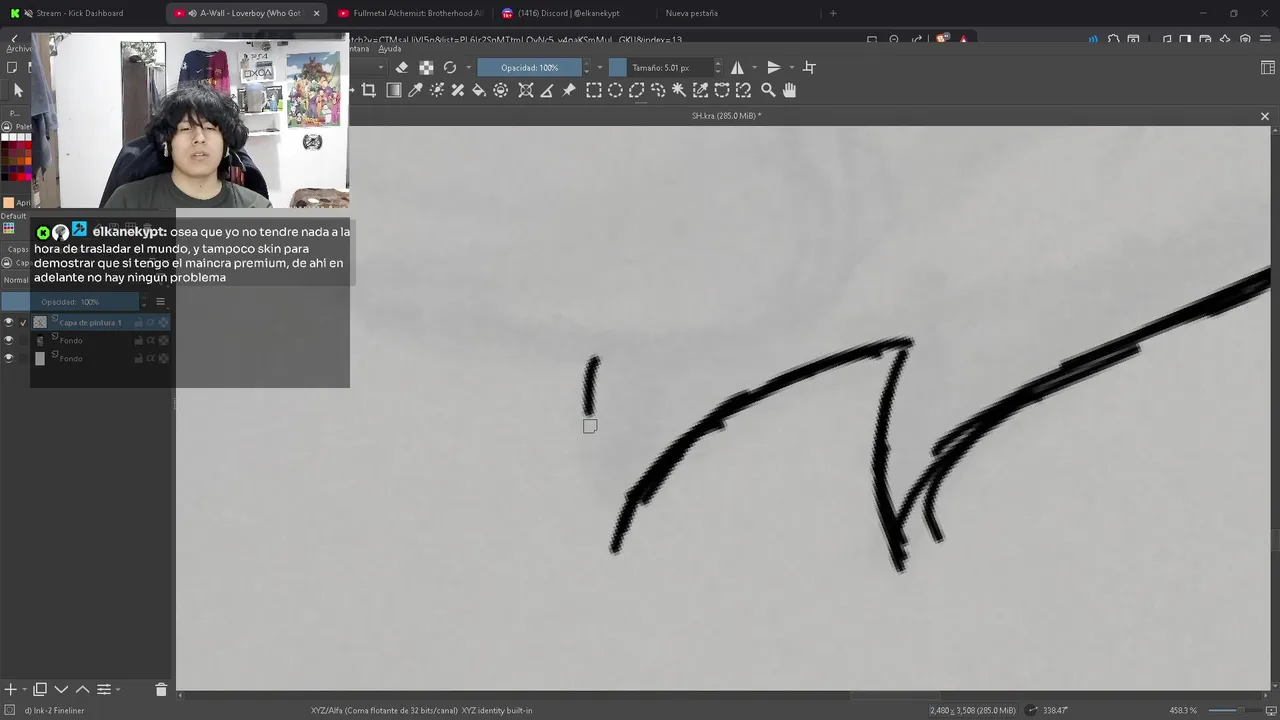1280x720 pixels.
Task: Open layers panel options hamburger menu
Action: pyautogui.click(x=160, y=301)
